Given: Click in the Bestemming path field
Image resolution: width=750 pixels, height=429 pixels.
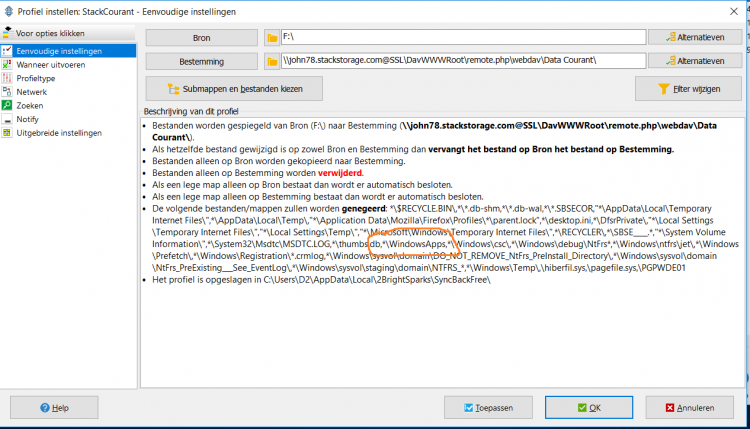Looking at the screenshot, I should (x=460, y=62).
